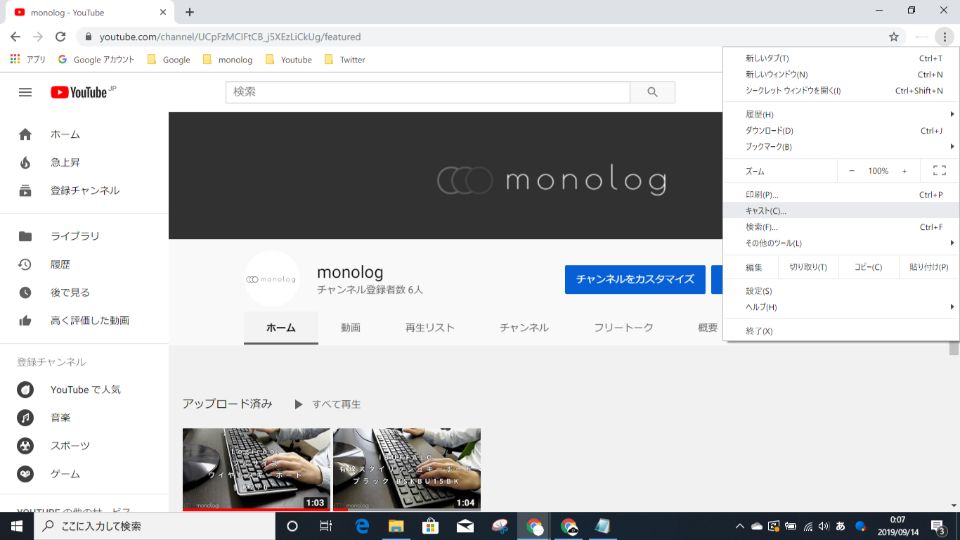Open Microsoft Store from taskbar

click(430, 526)
